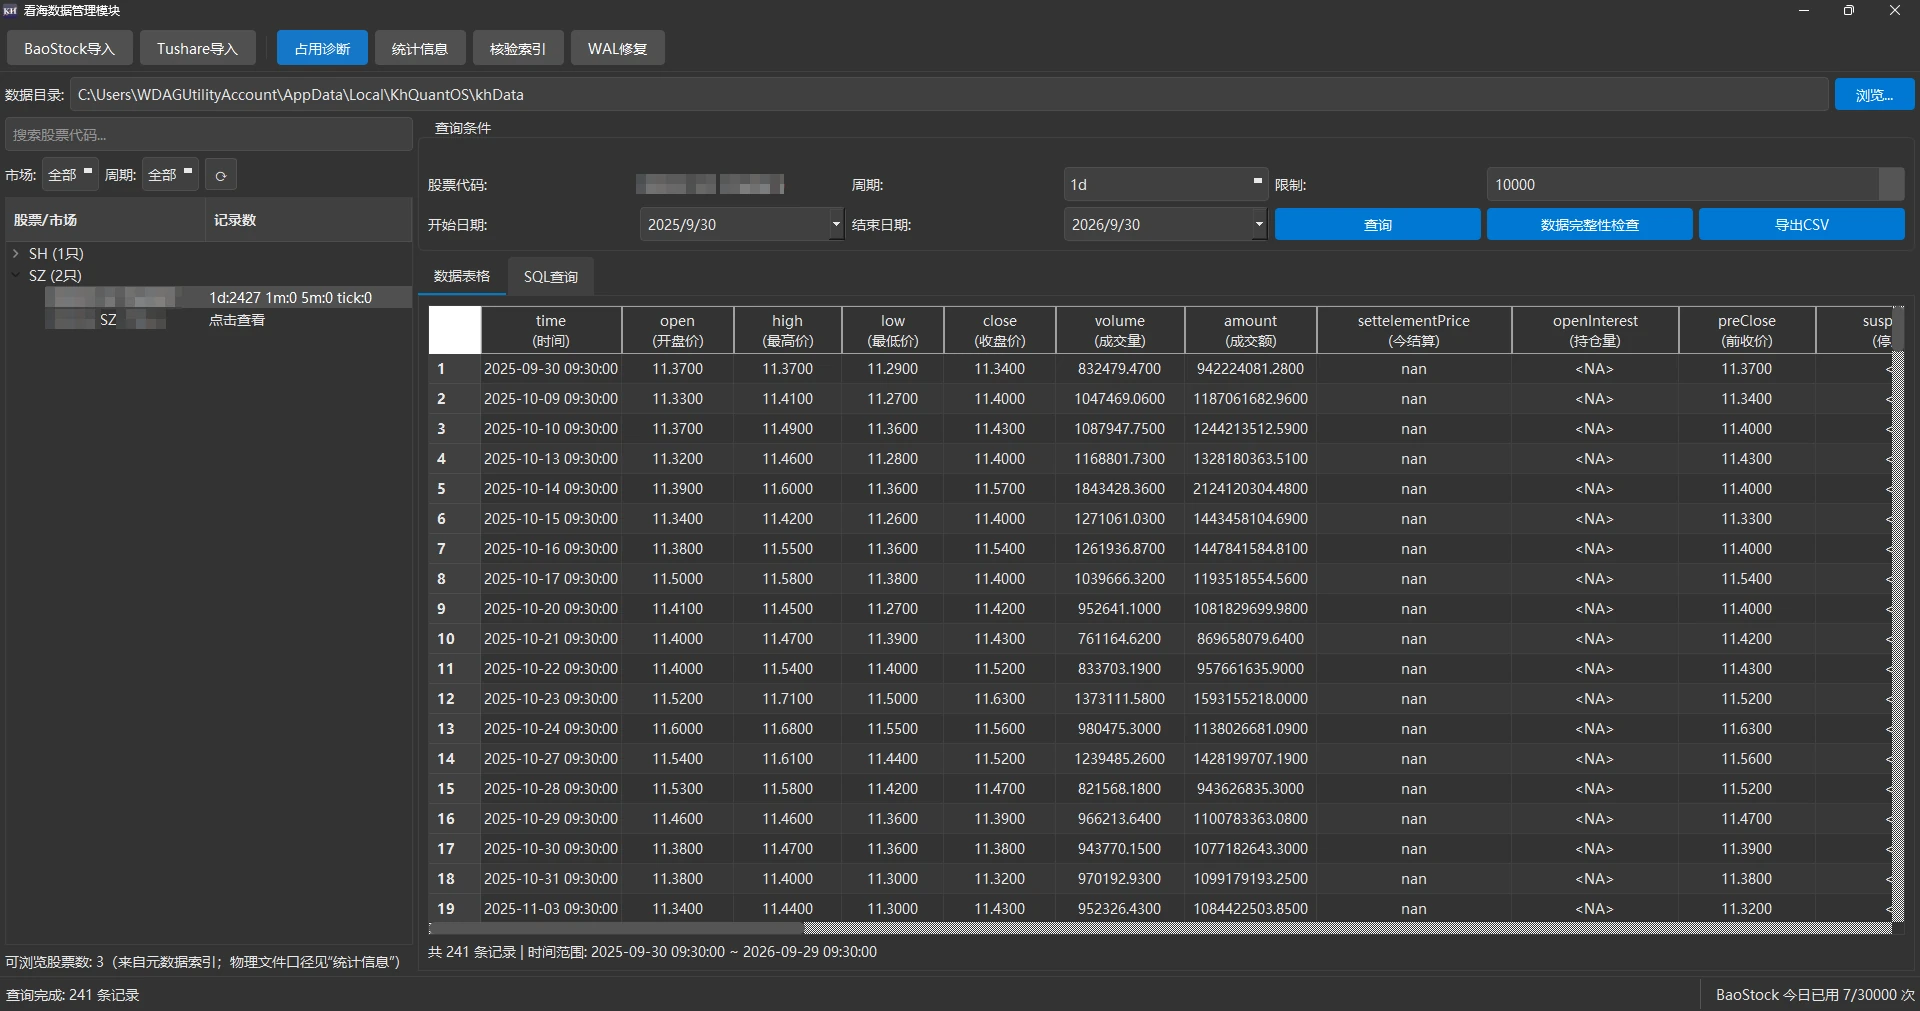Viewport: 1920px width, 1011px height.
Task: Select the 数据表格 tab
Action: (x=462, y=276)
